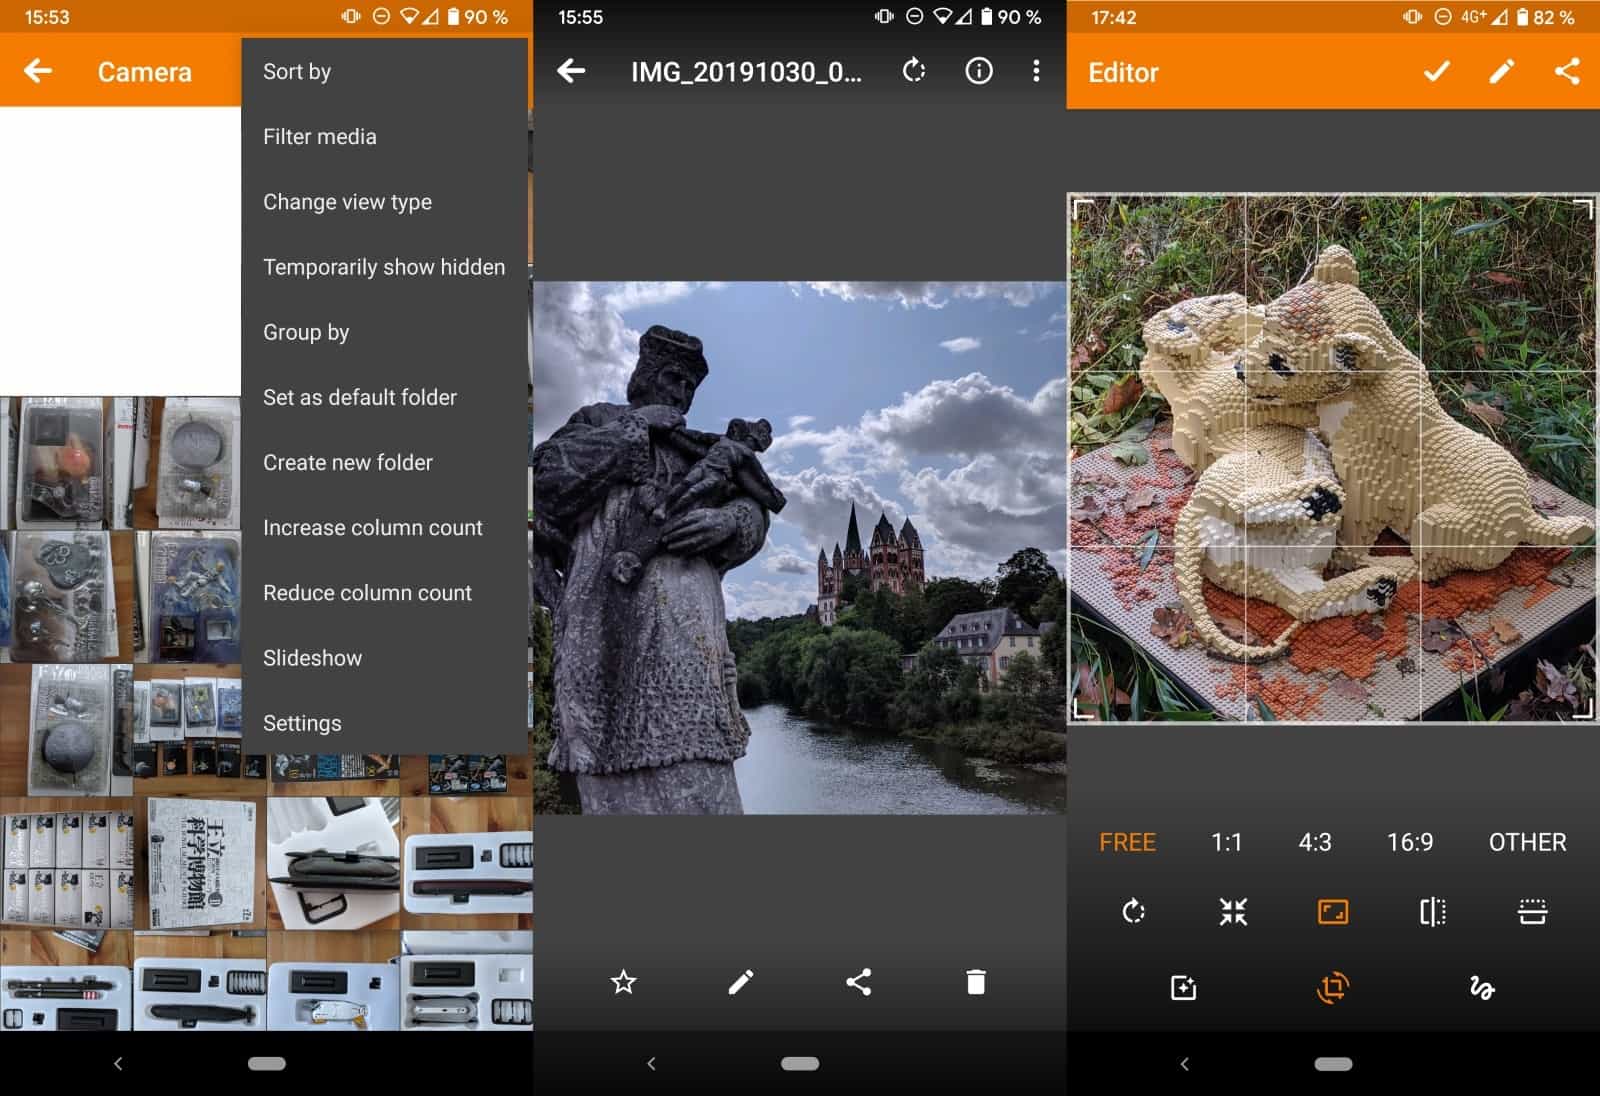
Task: Open OTHER aspect ratio options
Action: (1527, 842)
